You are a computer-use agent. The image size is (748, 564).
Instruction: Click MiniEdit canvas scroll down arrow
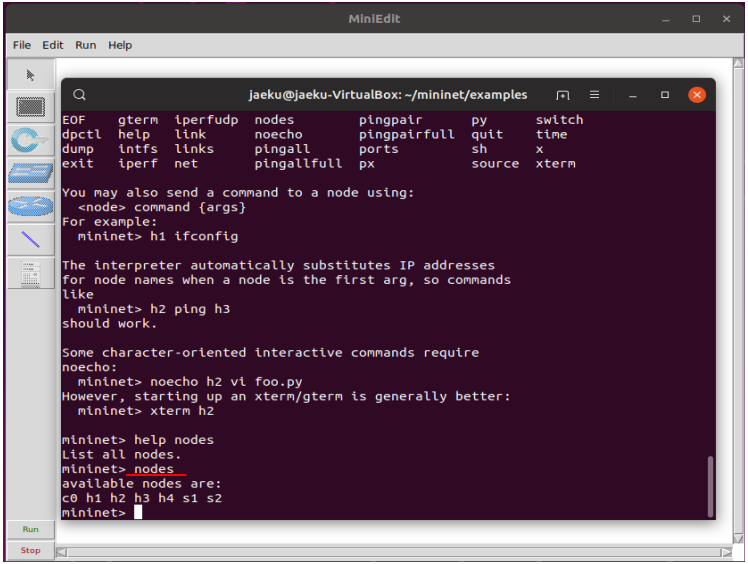pos(738,538)
